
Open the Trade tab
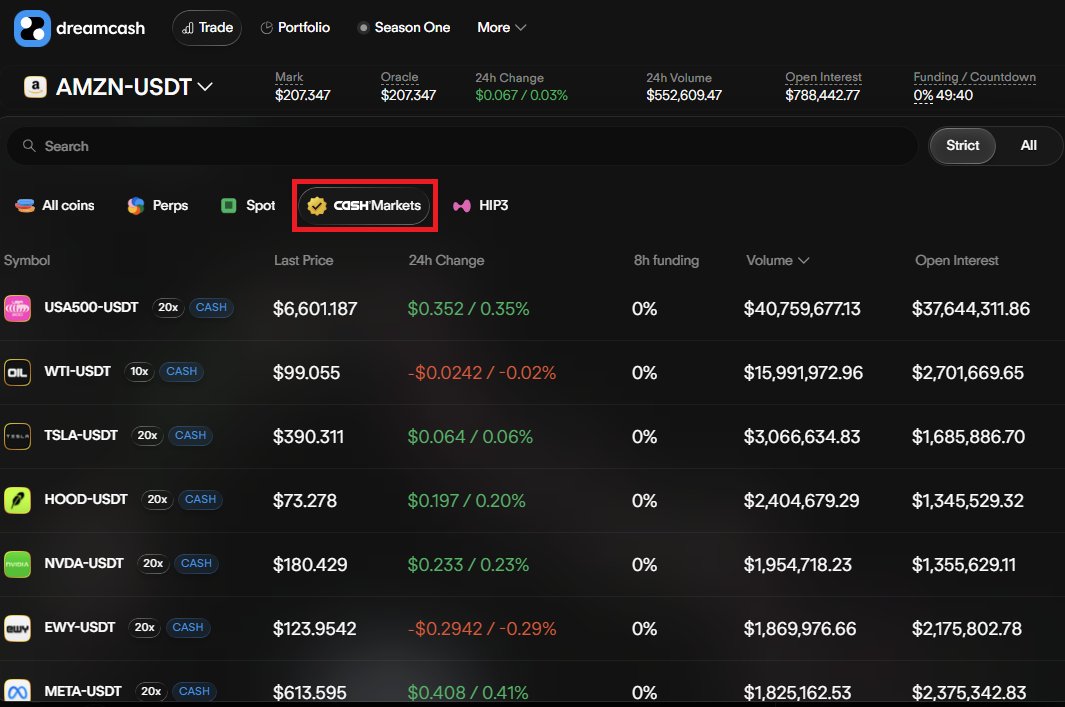(207, 28)
